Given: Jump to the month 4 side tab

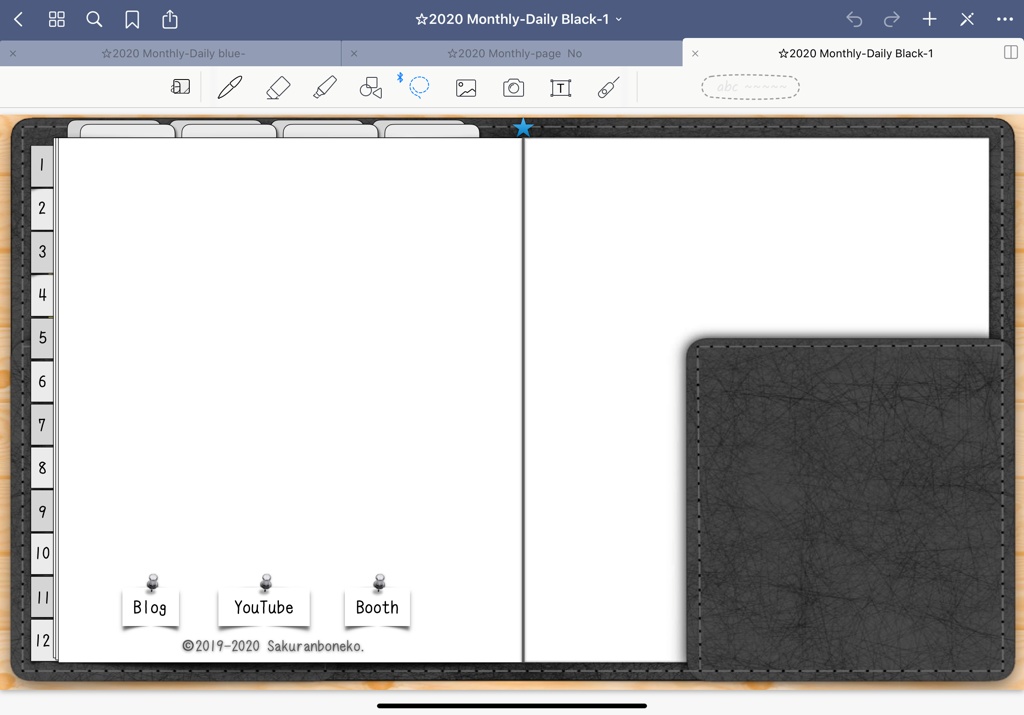Looking at the screenshot, I should (42, 294).
